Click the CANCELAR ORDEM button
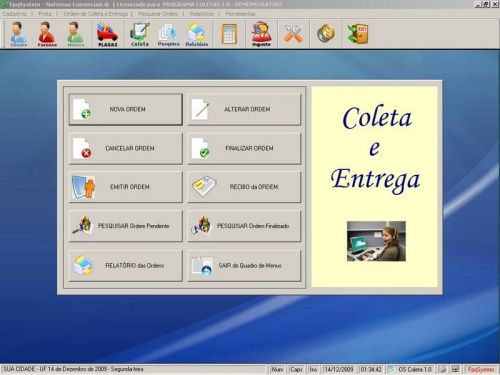The width and height of the screenshot is (500, 375). (x=126, y=148)
